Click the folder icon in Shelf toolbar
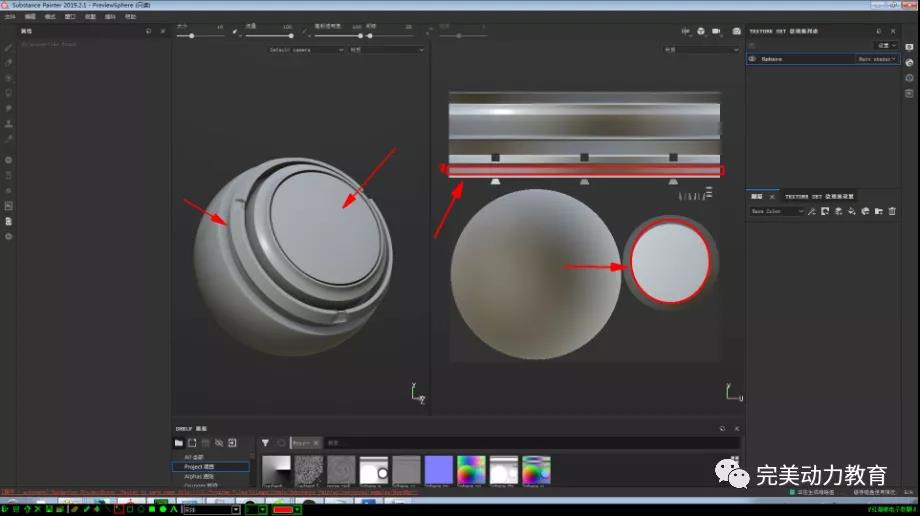The width and height of the screenshot is (920, 516). tap(179, 442)
